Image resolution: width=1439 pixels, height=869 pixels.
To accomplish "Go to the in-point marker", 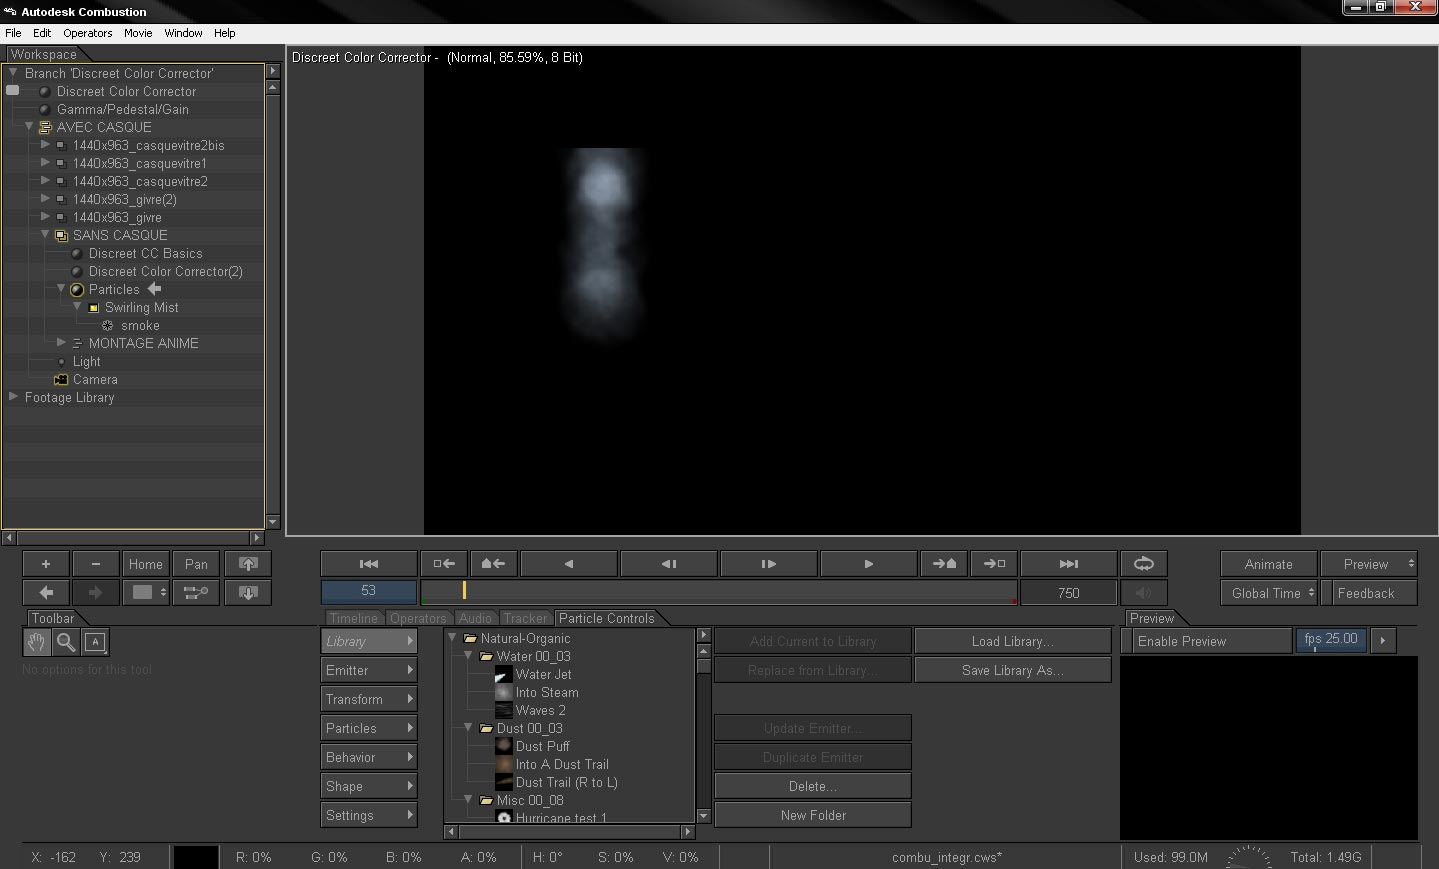I will click(444, 564).
